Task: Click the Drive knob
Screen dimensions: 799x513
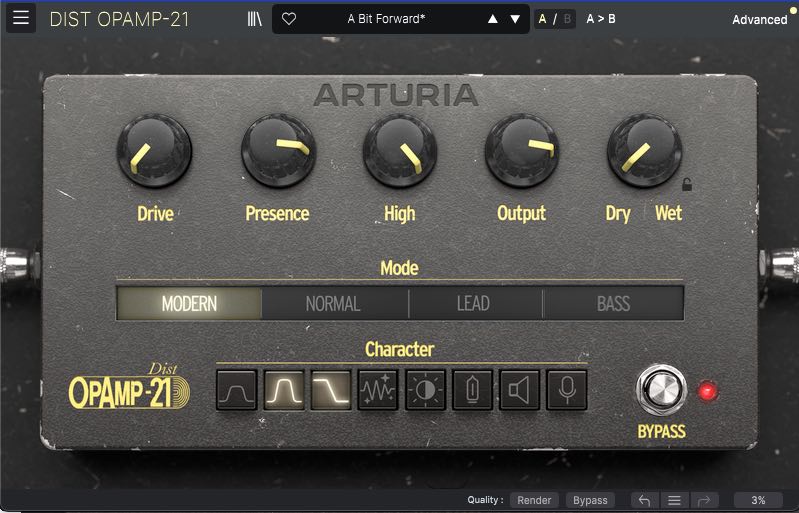Action: [x=154, y=151]
